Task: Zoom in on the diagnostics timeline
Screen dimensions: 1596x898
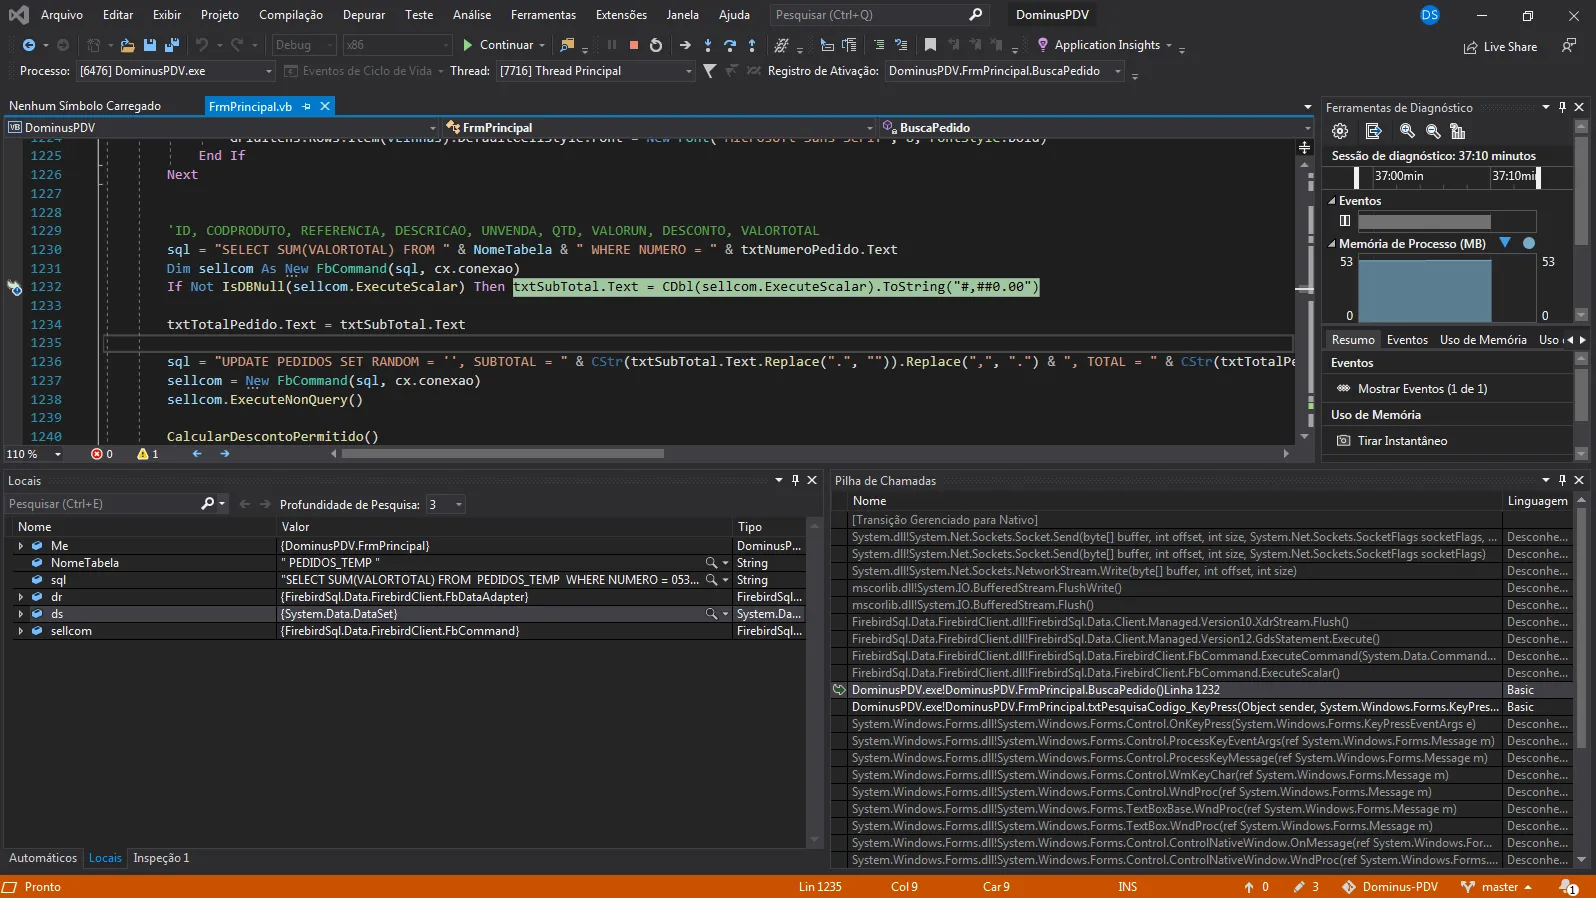Action: tap(1407, 131)
